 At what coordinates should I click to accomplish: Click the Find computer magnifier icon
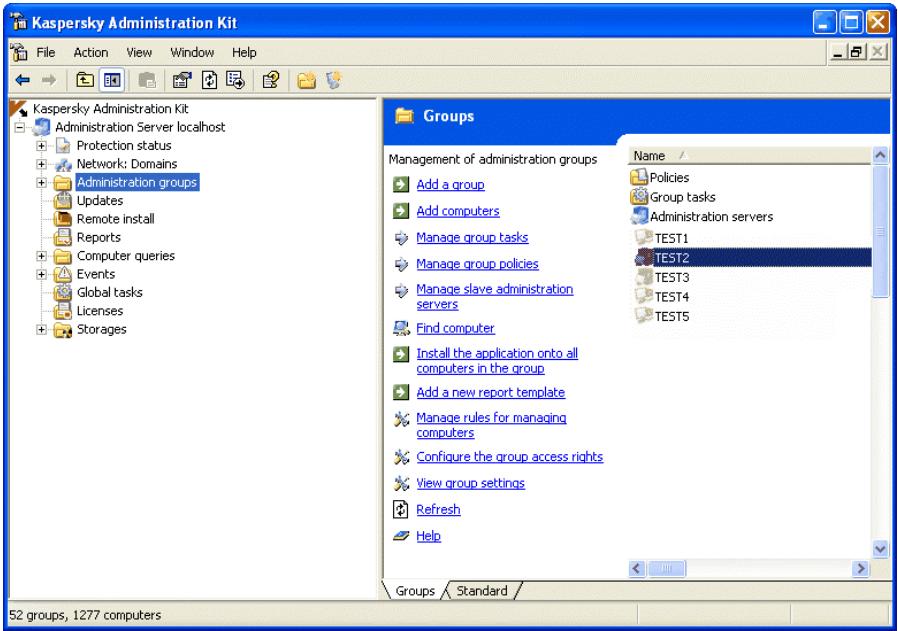click(x=401, y=328)
